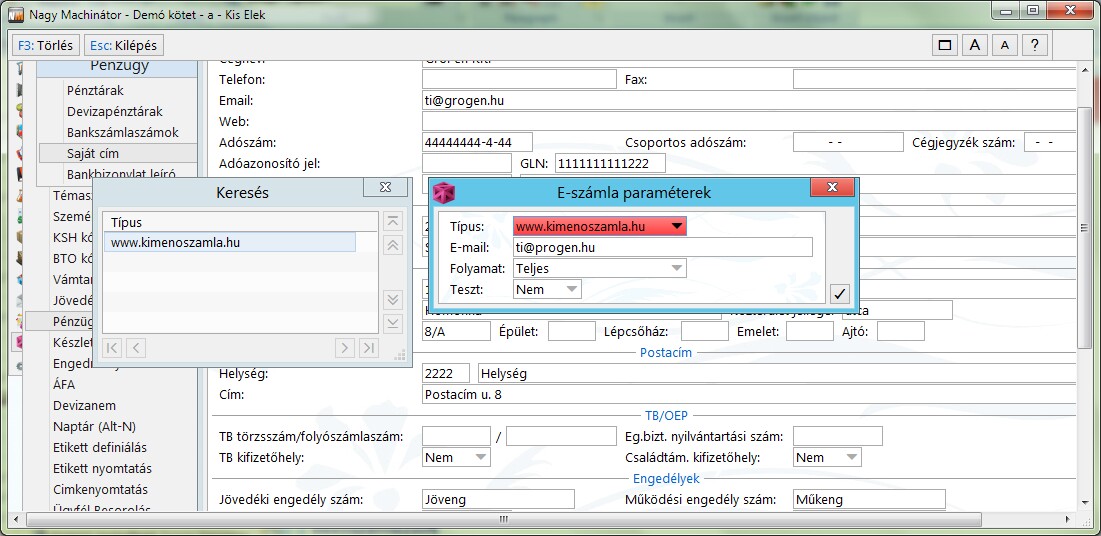Viewport: 1101px width, 536px height.
Task: Move to top of Keresés list
Action: [393, 221]
